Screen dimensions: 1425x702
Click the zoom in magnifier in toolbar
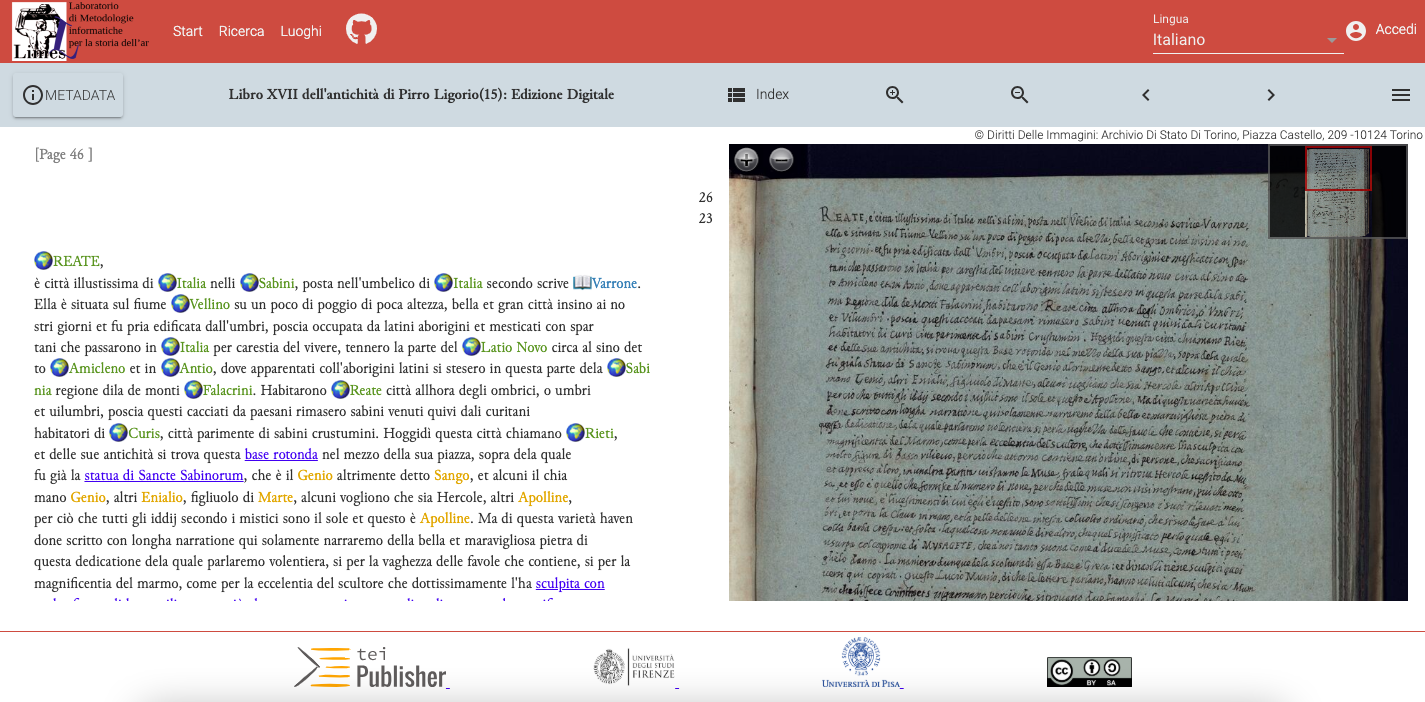895,95
